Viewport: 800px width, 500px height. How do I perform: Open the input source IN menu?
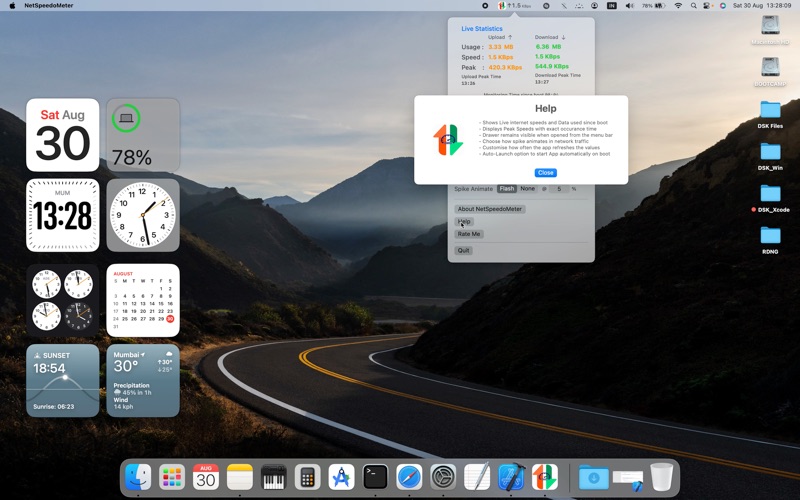click(611, 6)
